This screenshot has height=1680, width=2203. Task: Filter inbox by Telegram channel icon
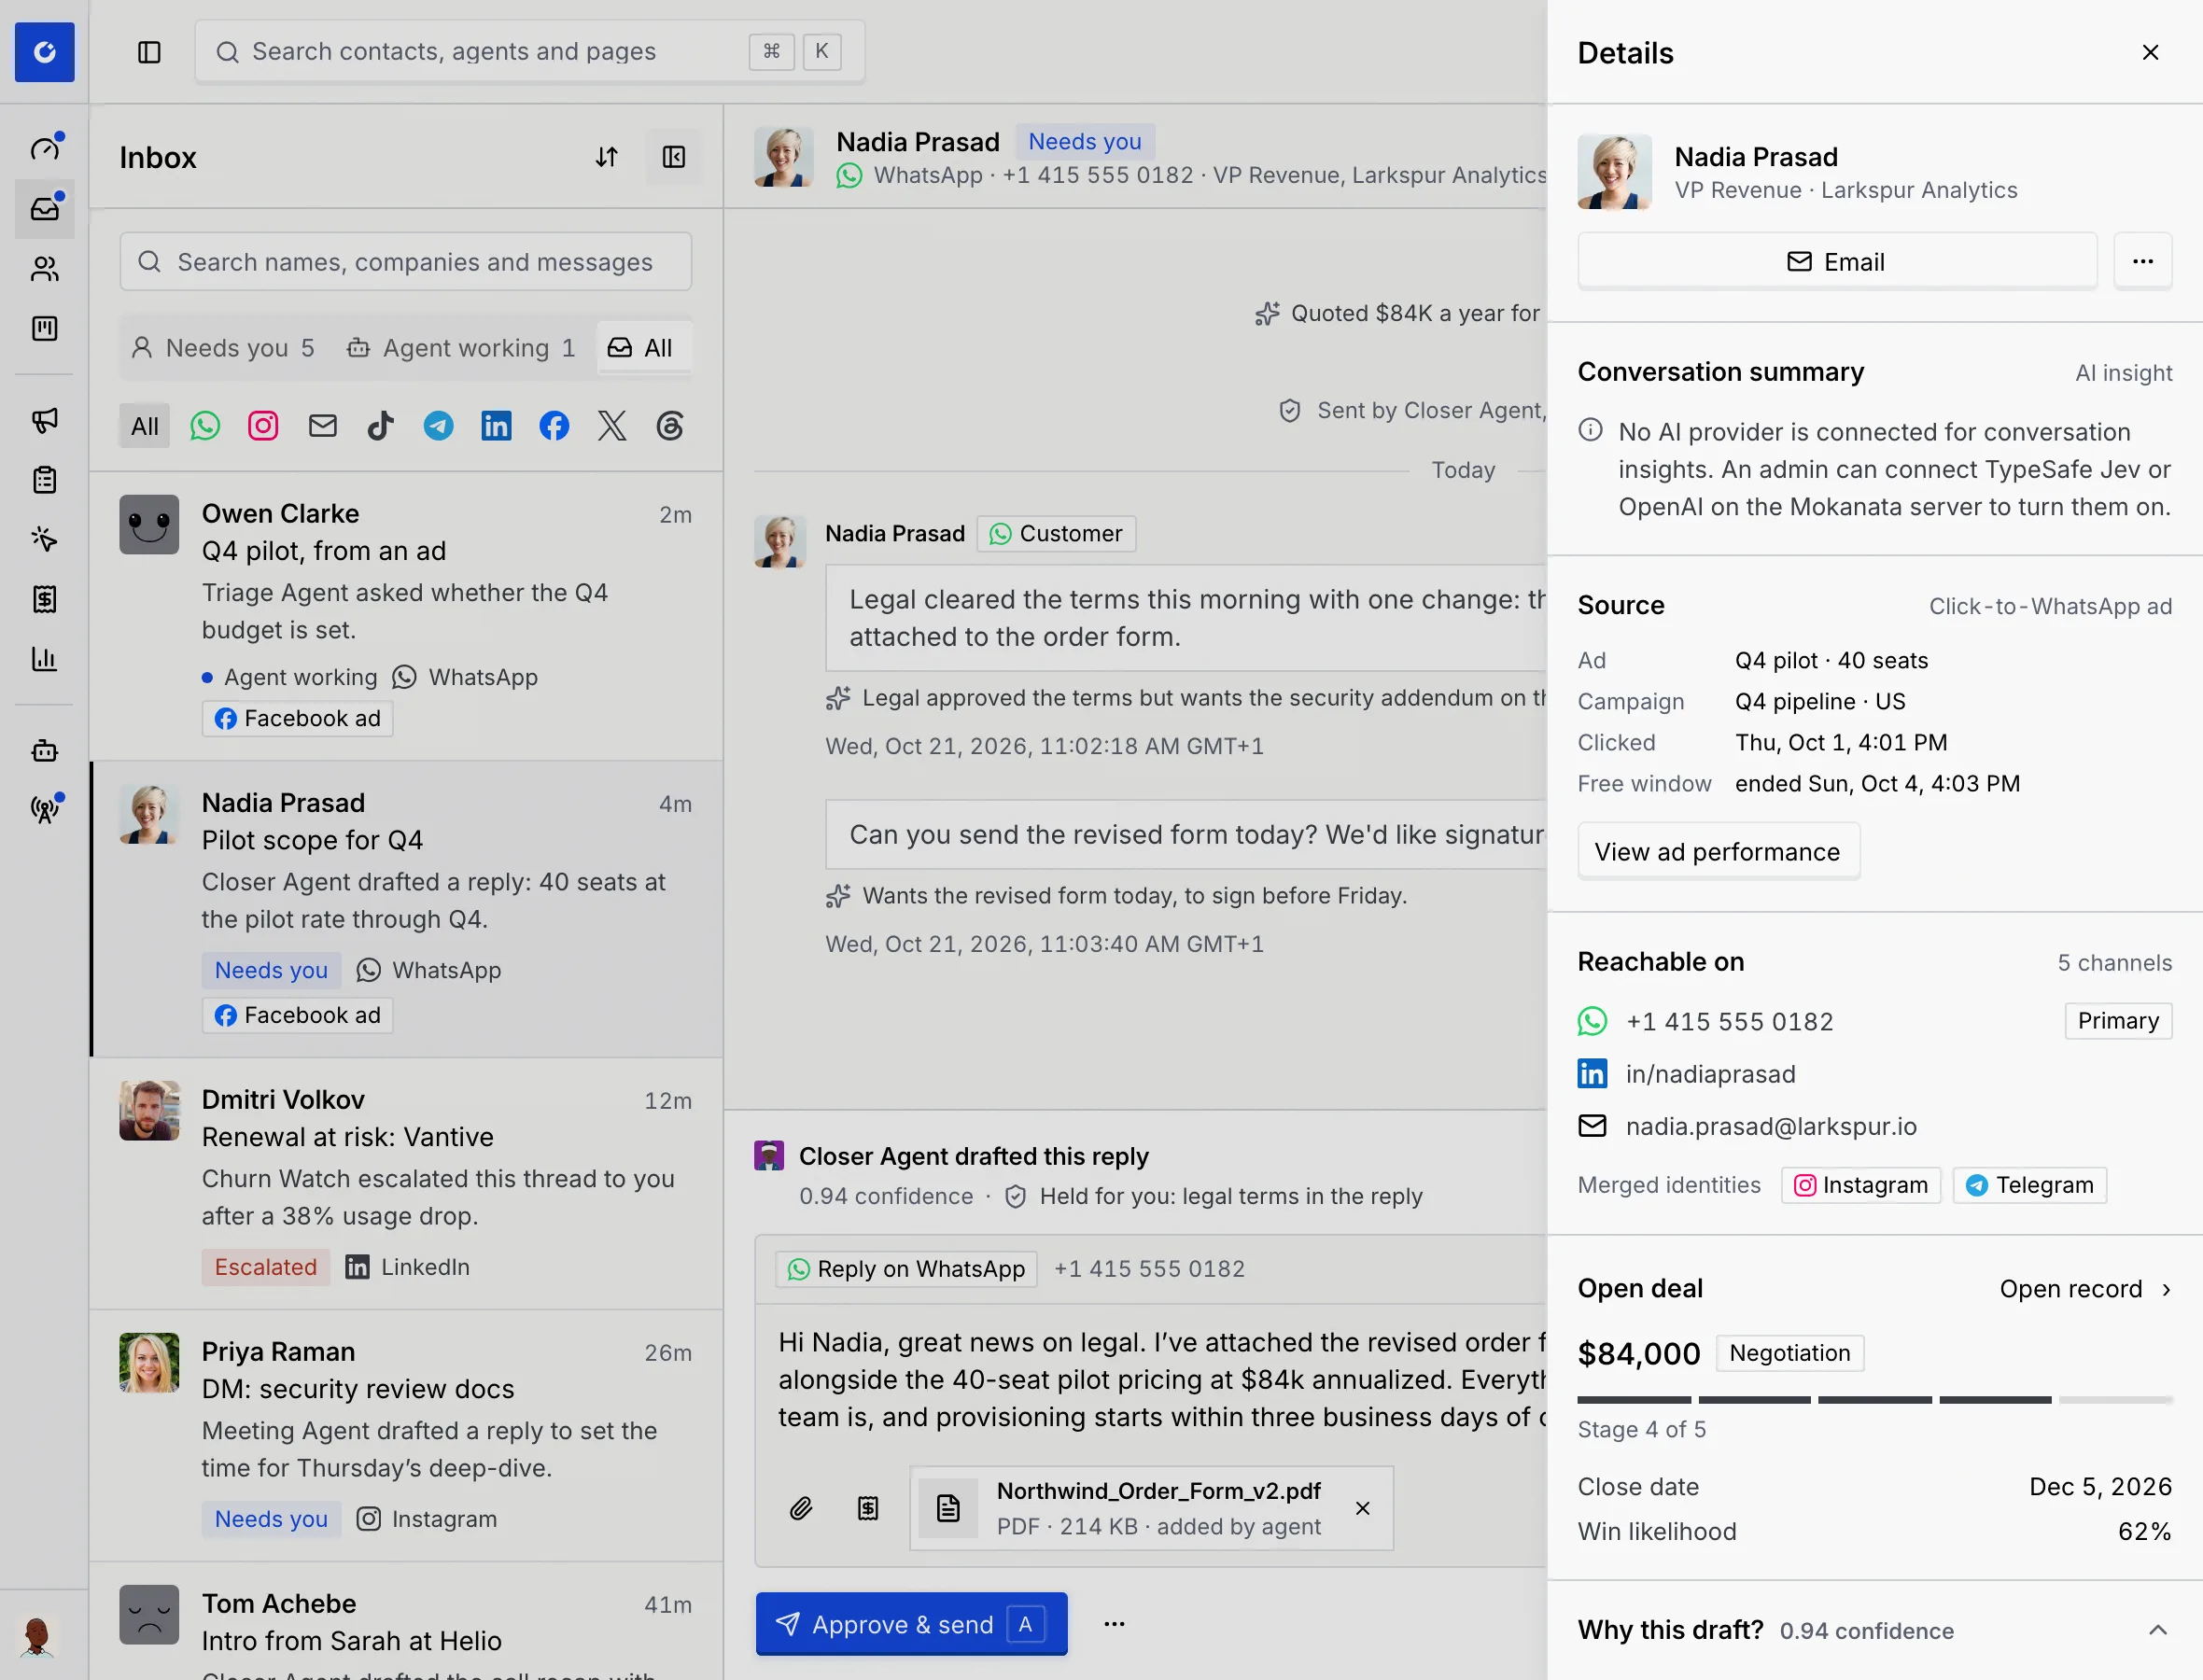coord(438,426)
